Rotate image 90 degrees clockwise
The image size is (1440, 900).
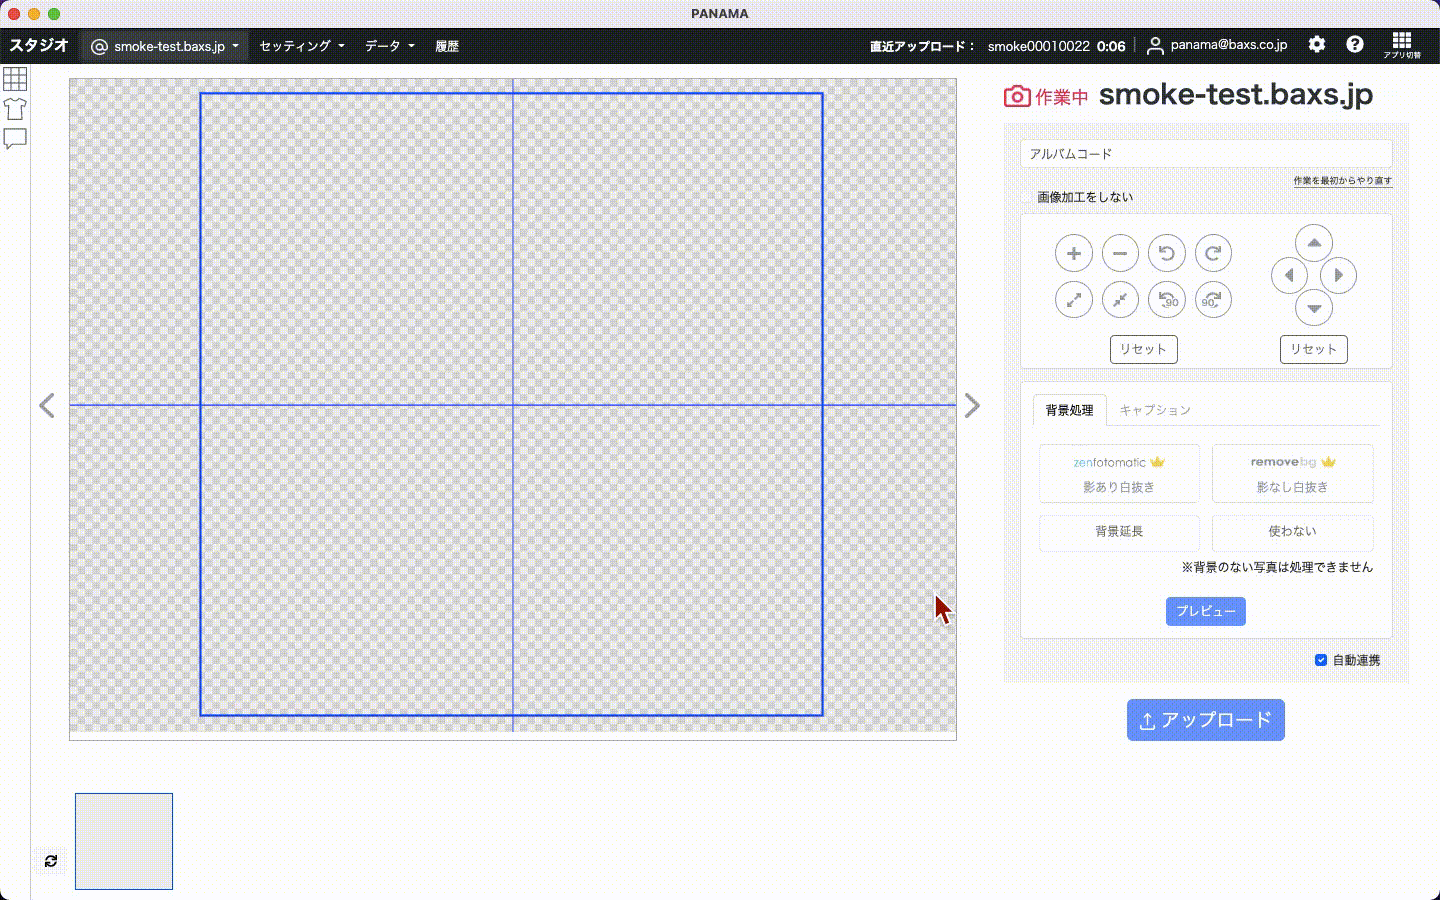click(x=1213, y=300)
